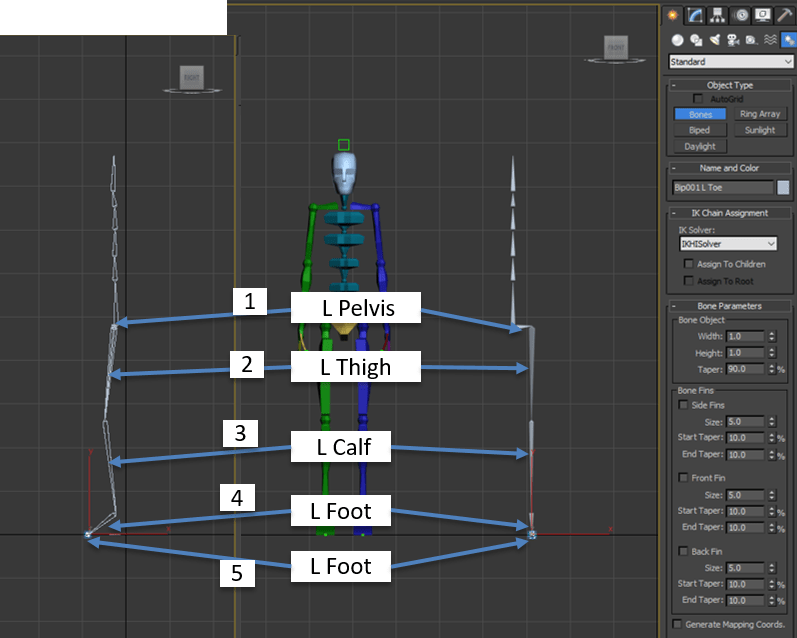Select the Space Warps wave icon
Viewport: 797px width, 638px height.
point(769,40)
